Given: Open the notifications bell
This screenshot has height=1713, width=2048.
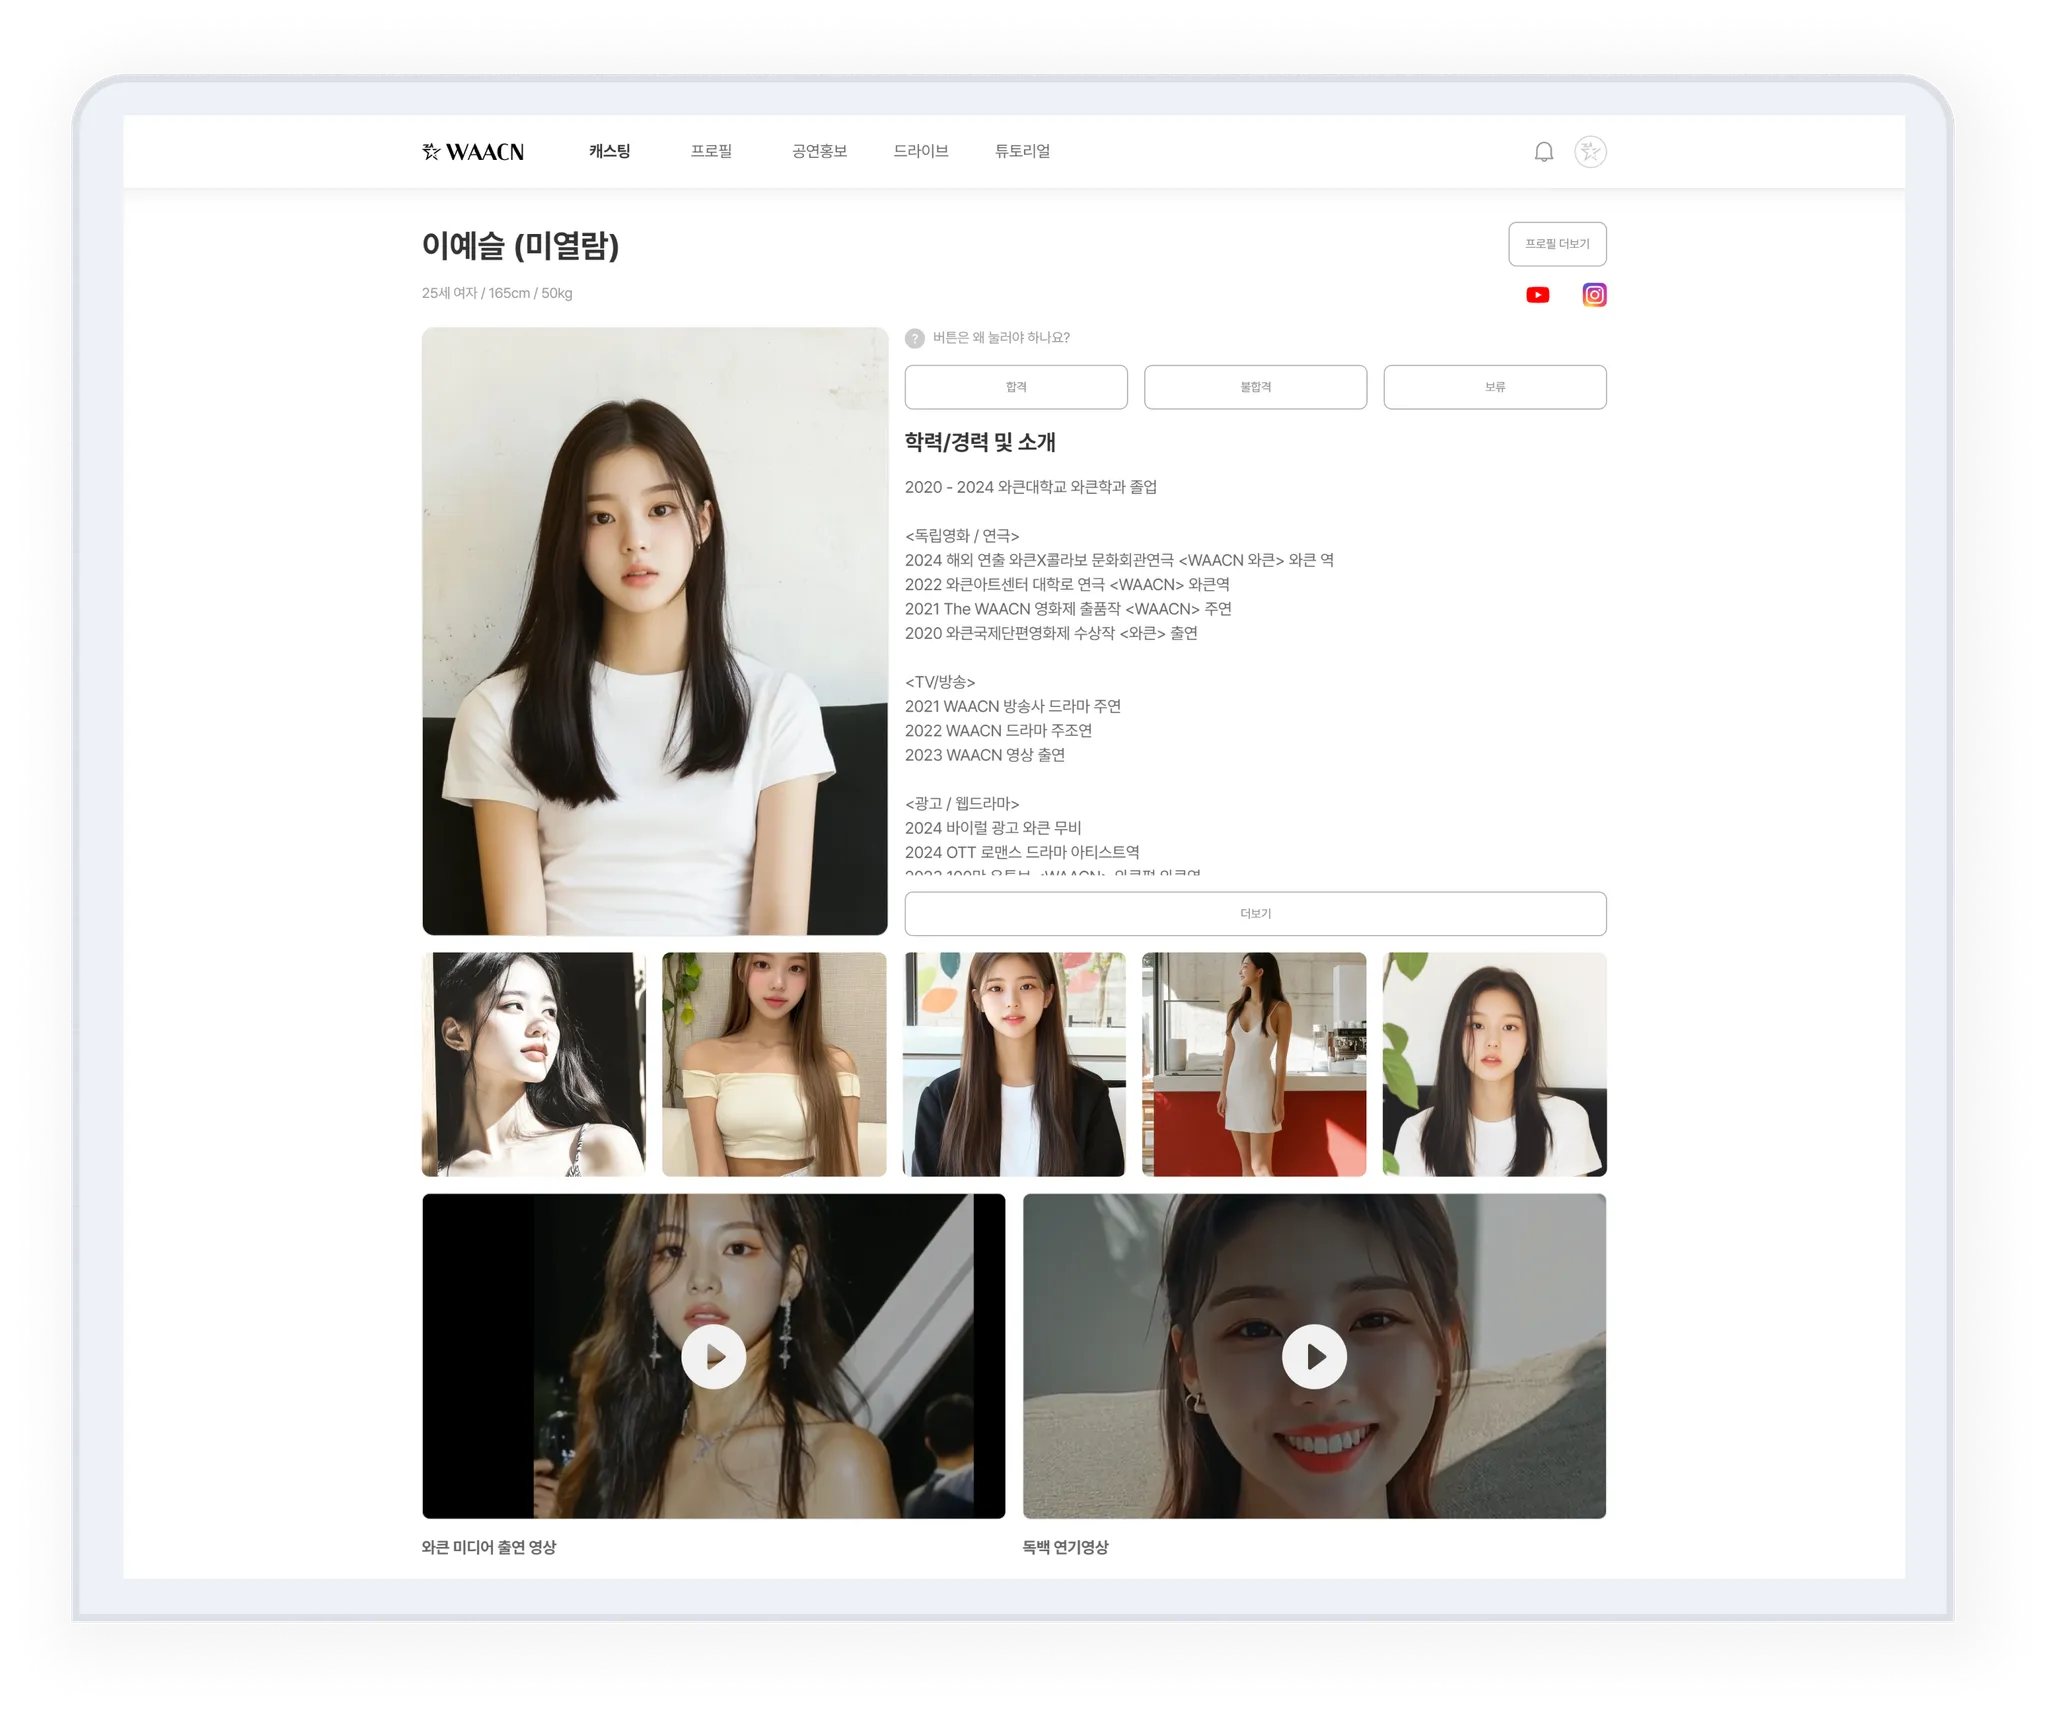Looking at the screenshot, I should pos(1543,152).
